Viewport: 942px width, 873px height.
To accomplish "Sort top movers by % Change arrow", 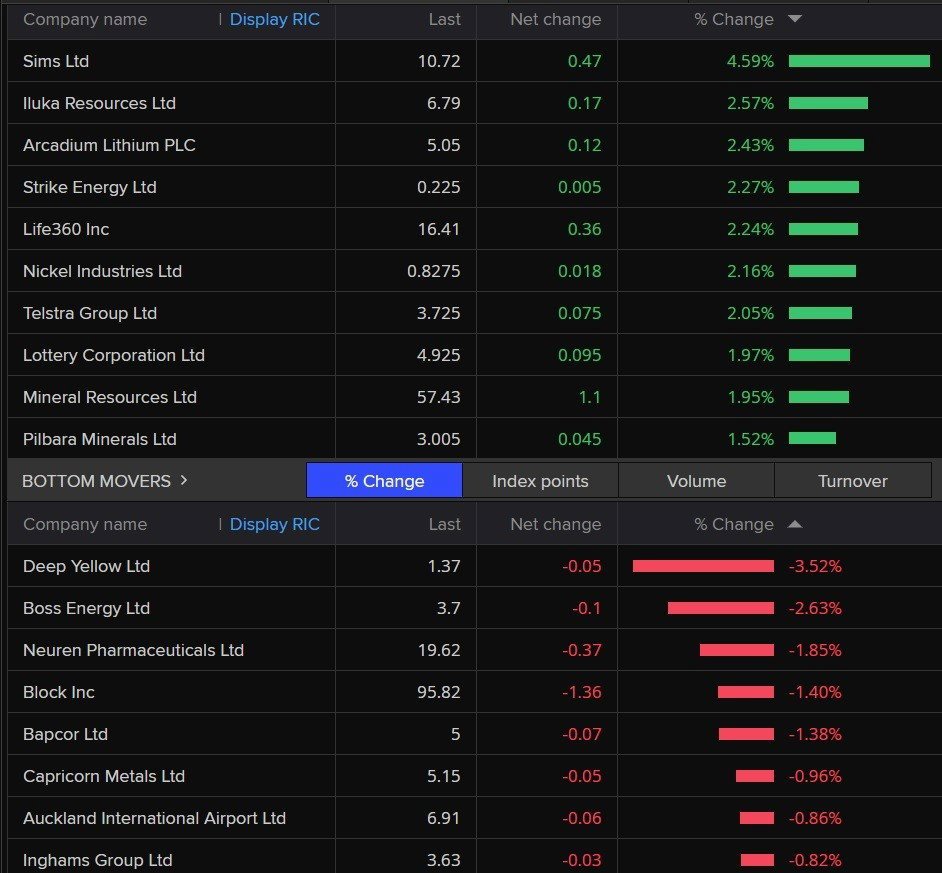I will [795, 19].
